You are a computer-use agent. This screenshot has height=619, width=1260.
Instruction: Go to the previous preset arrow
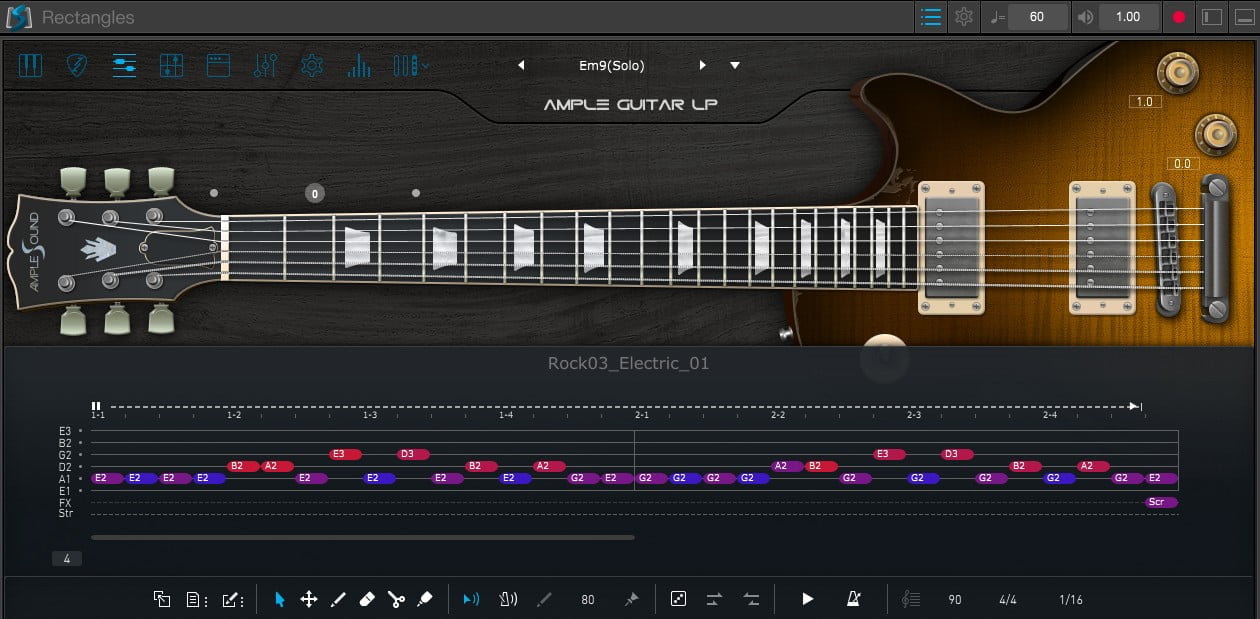click(521, 66)
